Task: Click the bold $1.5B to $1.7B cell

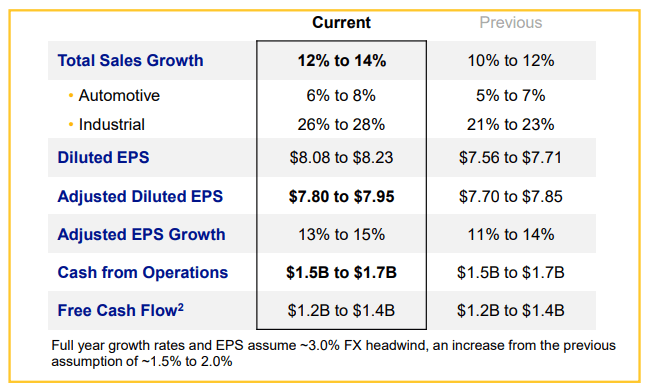Action: point(341,272)
